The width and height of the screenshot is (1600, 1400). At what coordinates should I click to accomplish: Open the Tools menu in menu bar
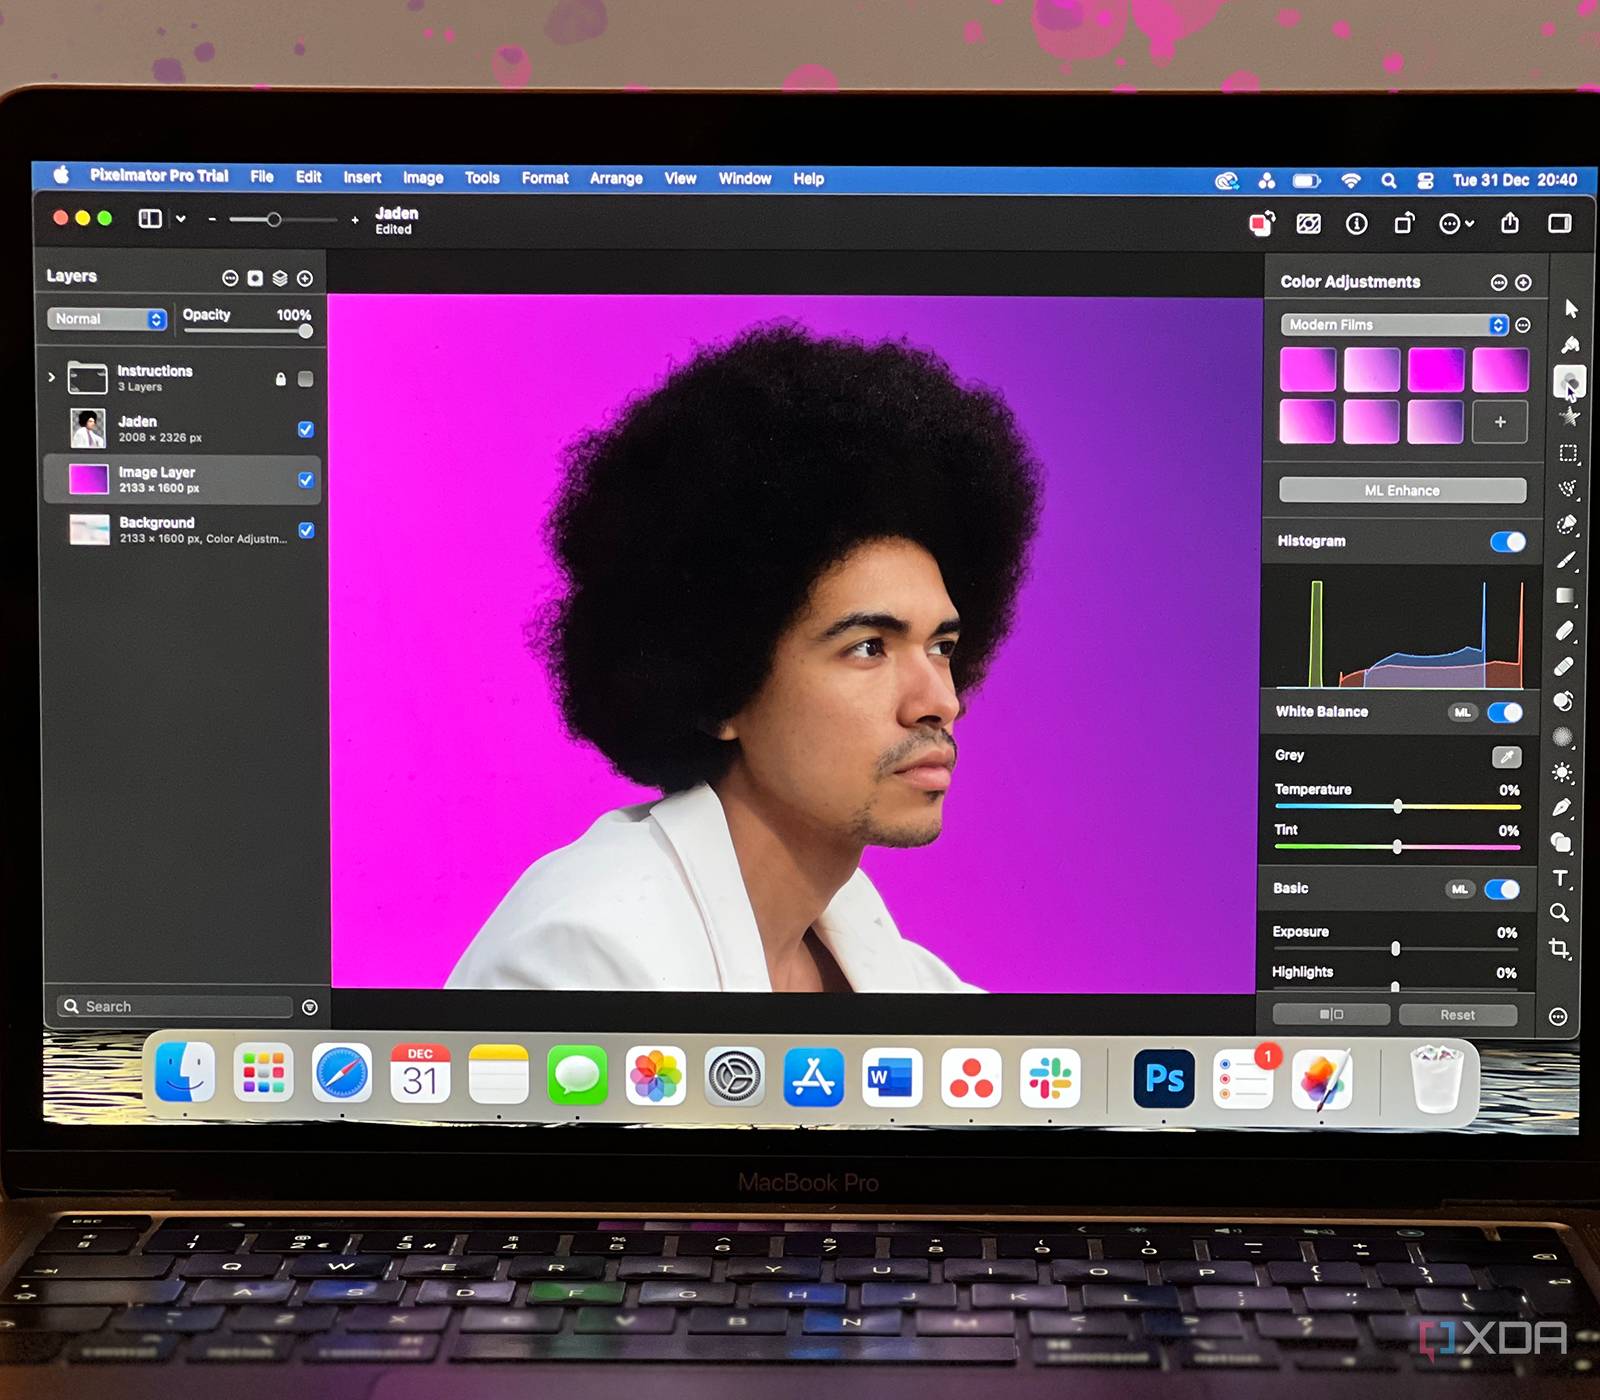tap(481, 178)
